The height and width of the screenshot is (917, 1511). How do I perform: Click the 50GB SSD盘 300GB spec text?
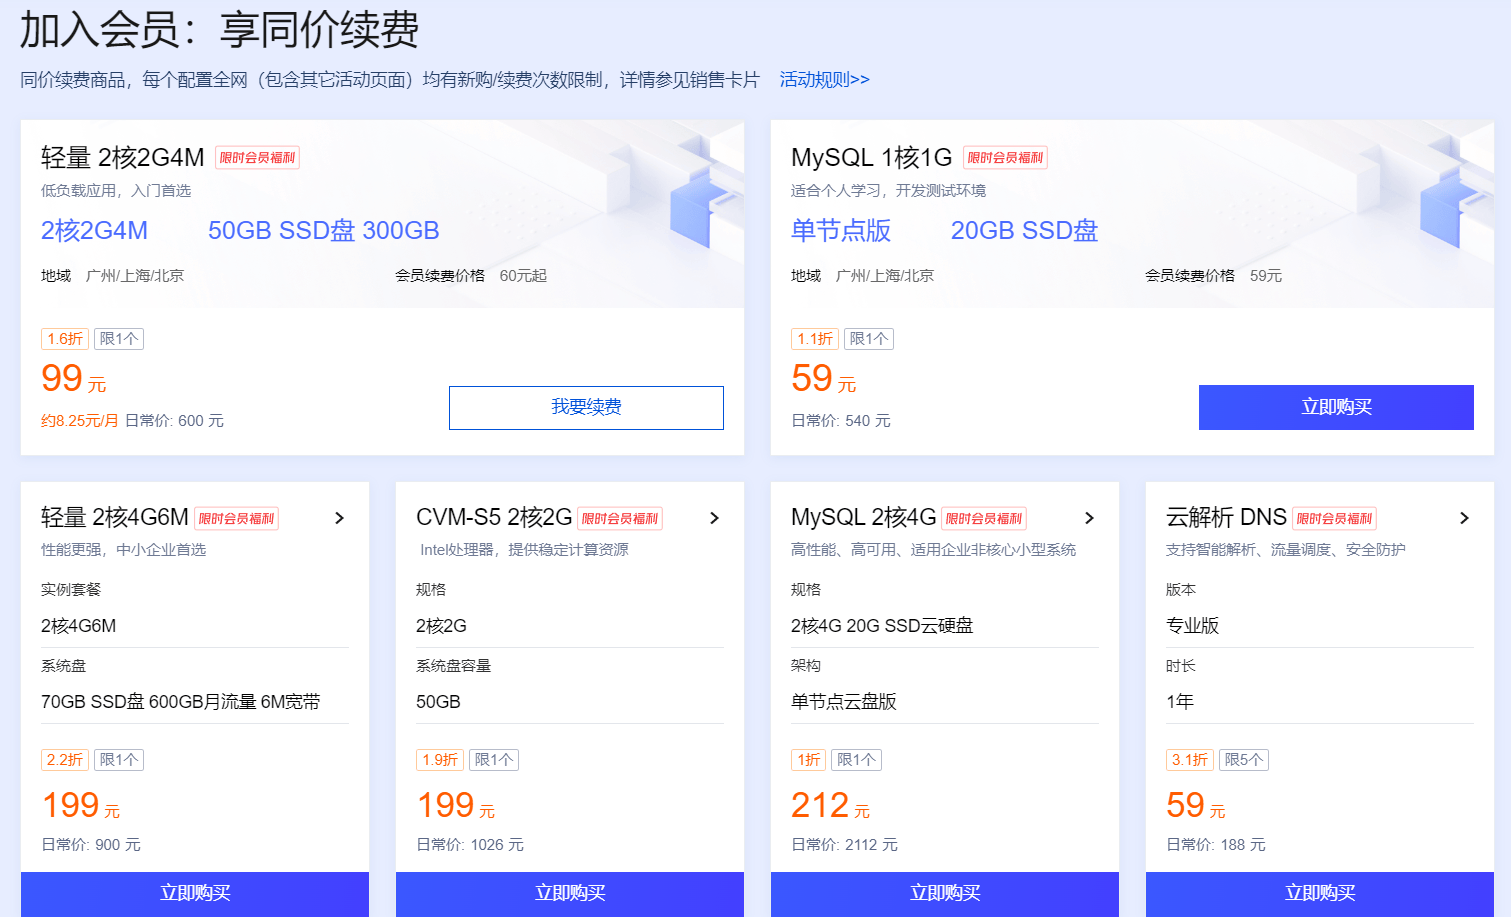click(324, 231)
